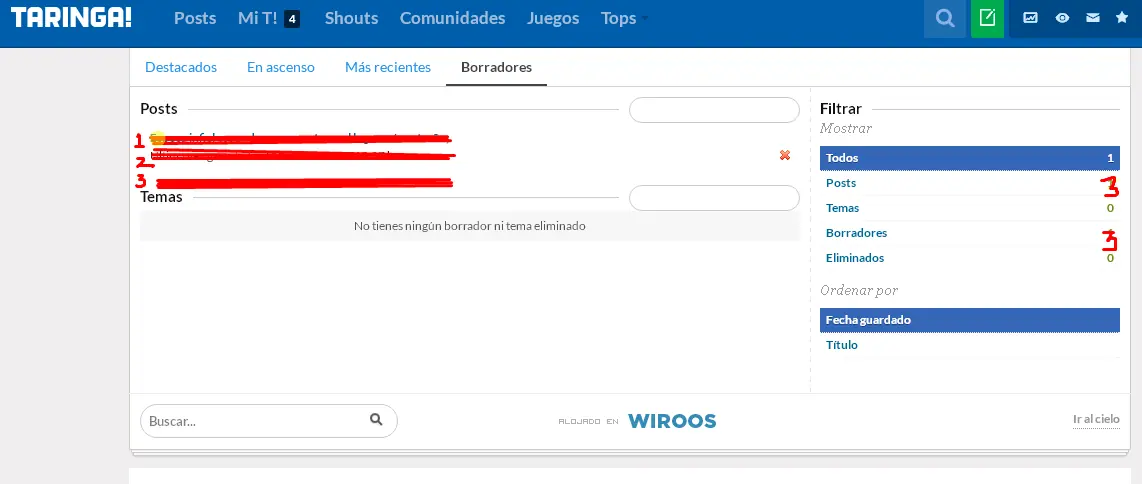Click the Taringa! logo
The height and width of the screenshot is (484, 1142).
71,18
